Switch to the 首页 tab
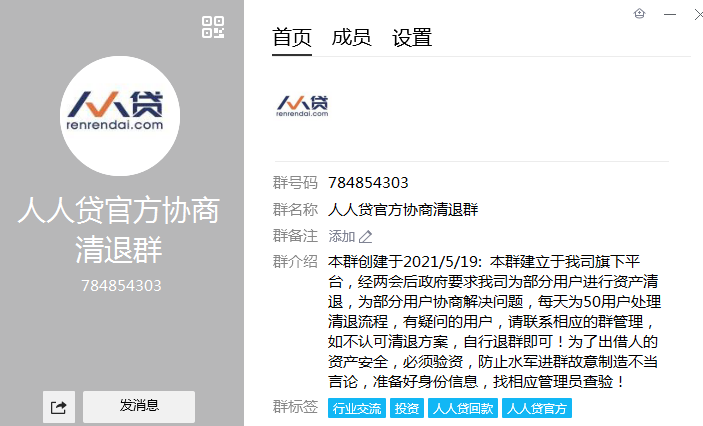The image size is (703, 426). click(292, 38)
